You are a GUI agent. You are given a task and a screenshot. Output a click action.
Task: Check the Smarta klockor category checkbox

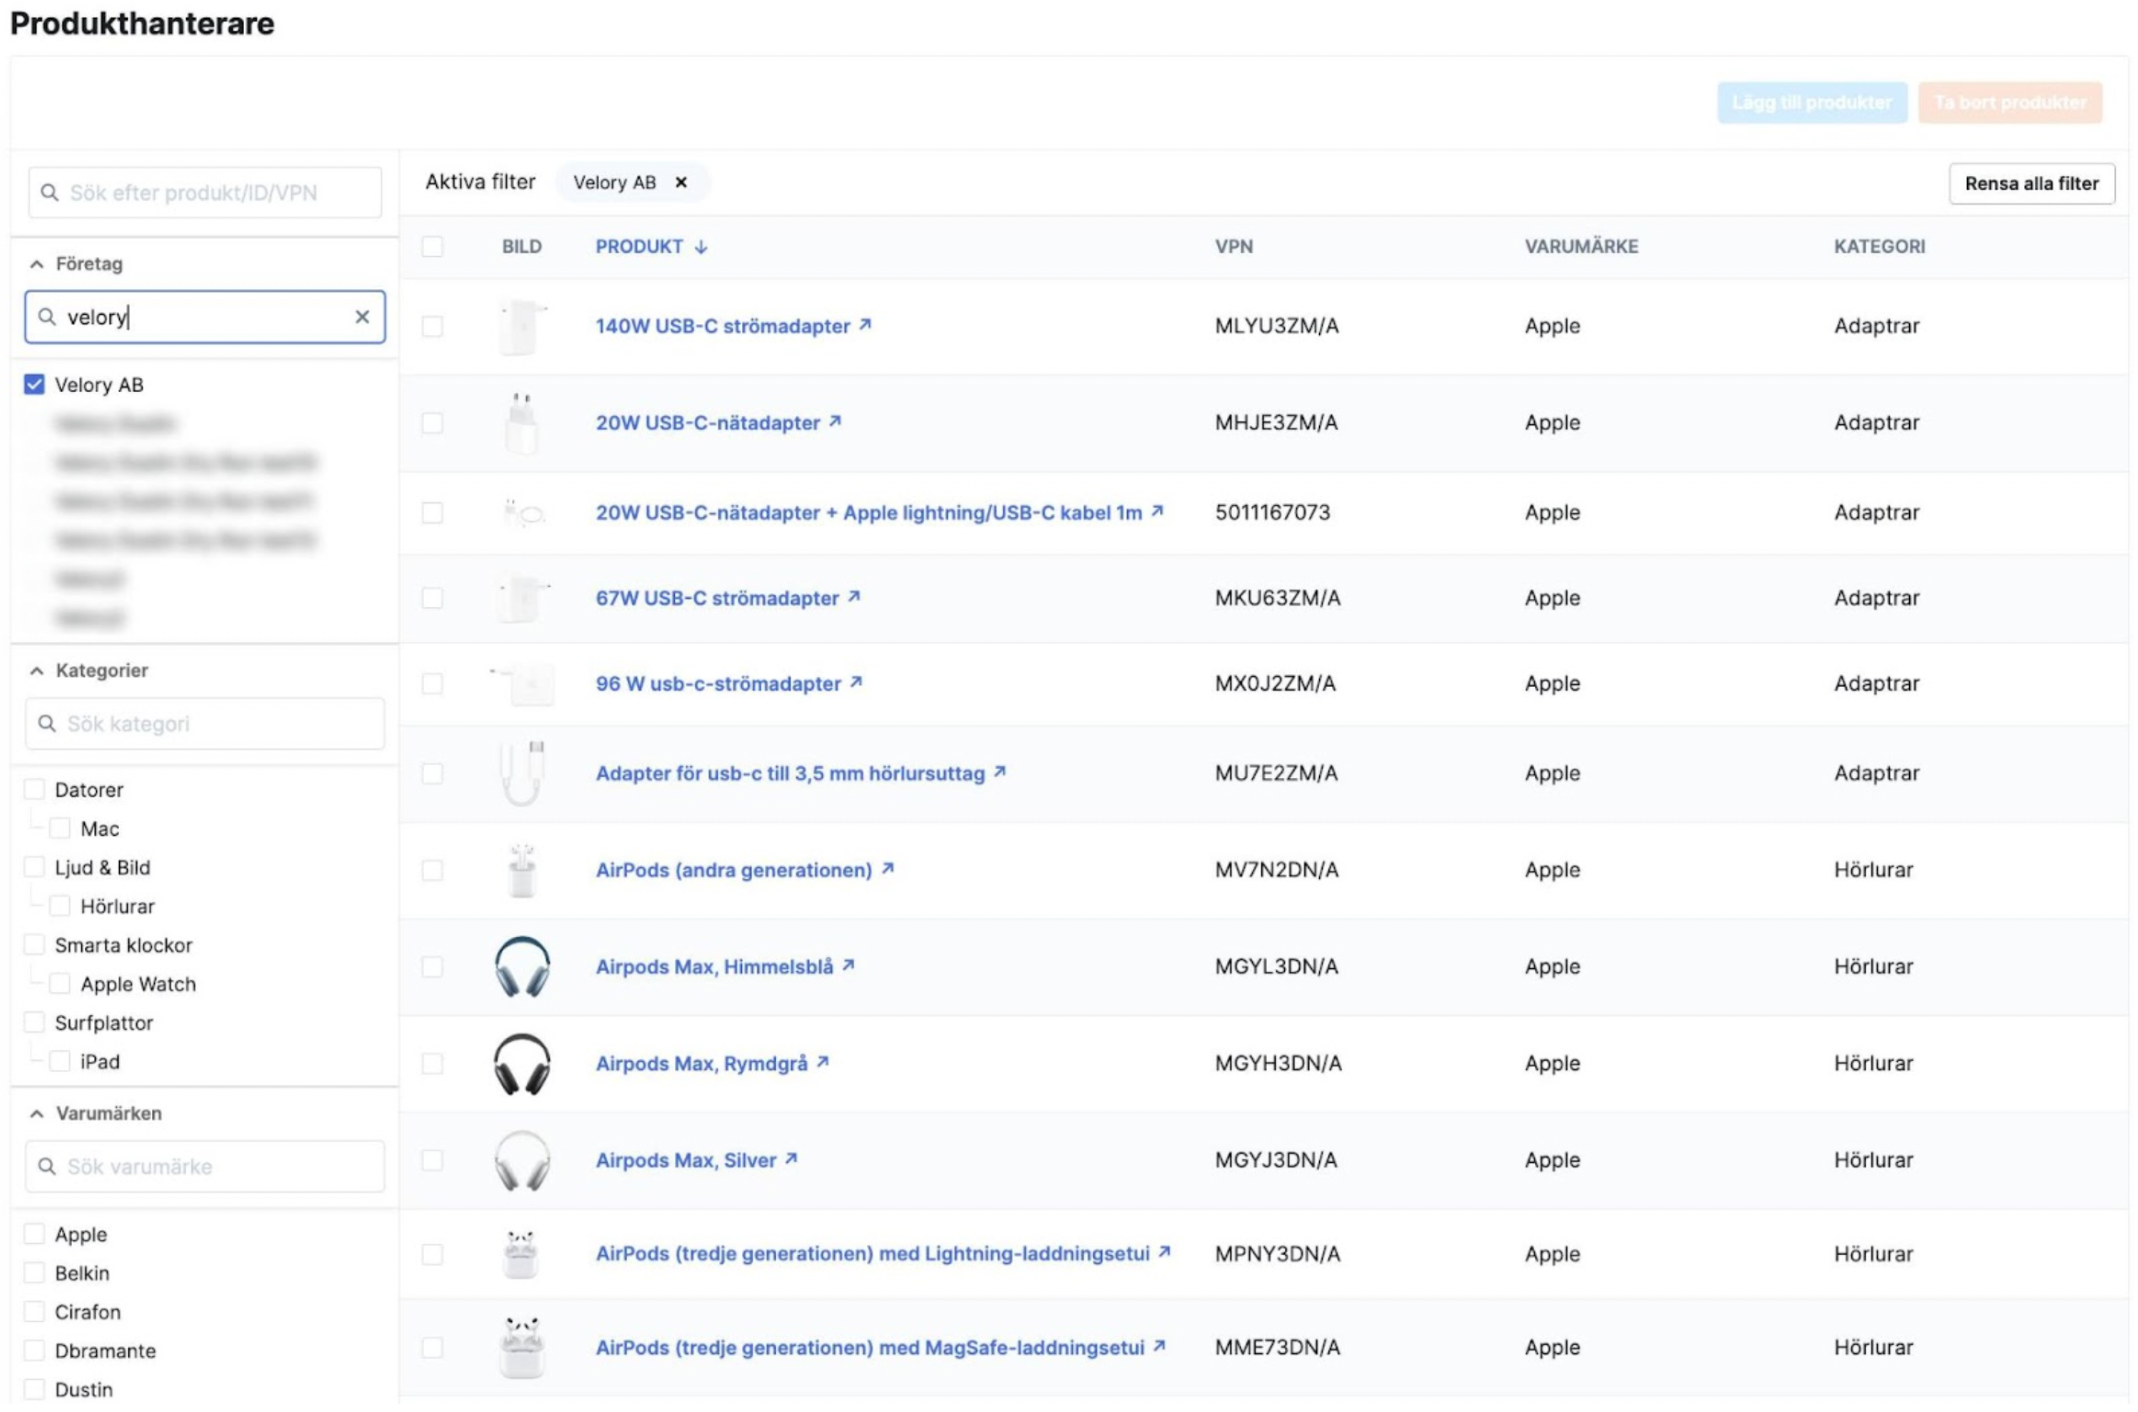pyautogui.click(x=34, y=945)
